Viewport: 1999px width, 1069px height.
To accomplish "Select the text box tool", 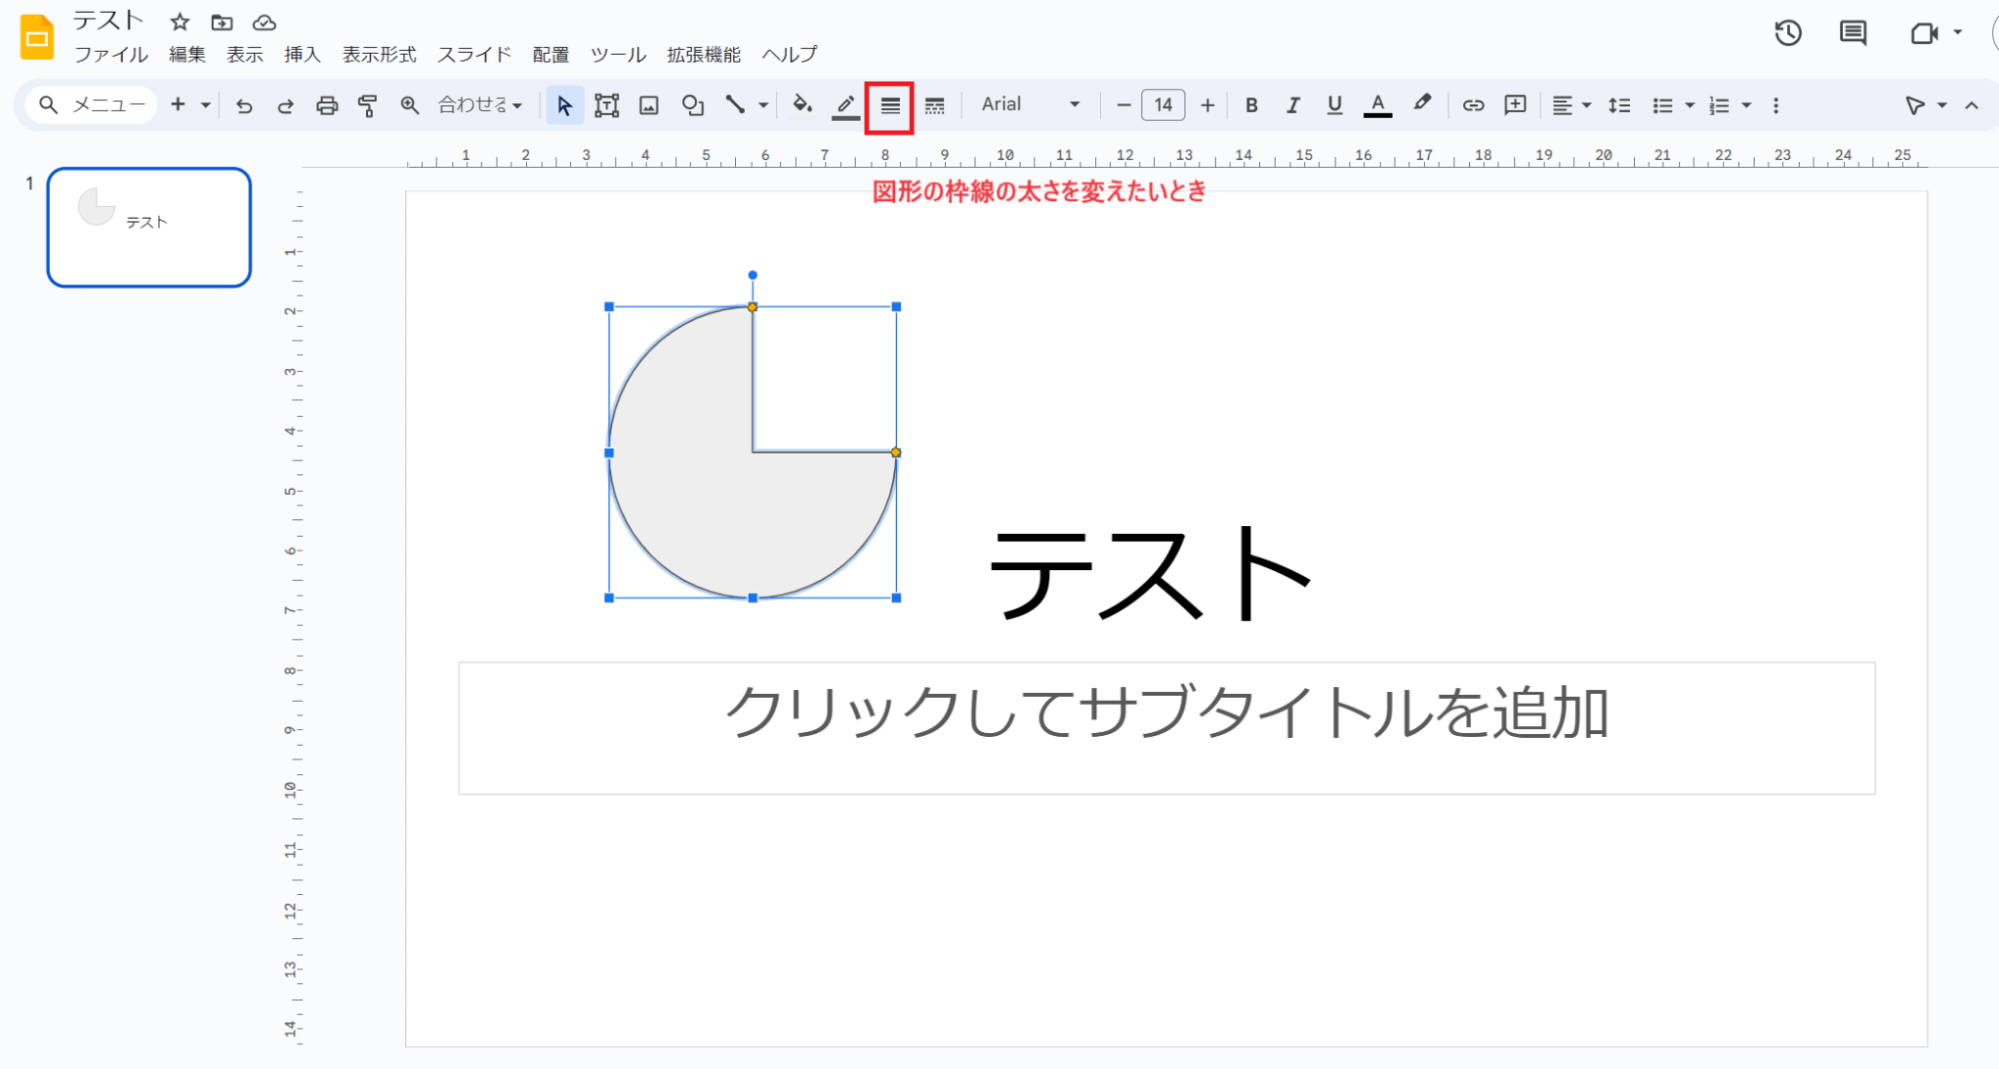I will point(606,105).
